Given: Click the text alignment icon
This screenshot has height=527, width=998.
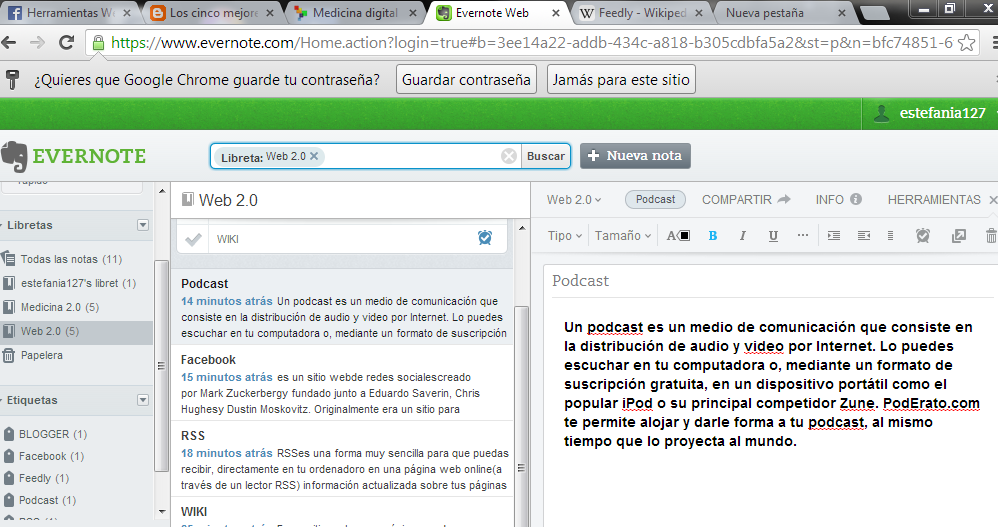Looking at the screenshot, I should point(864,236).
